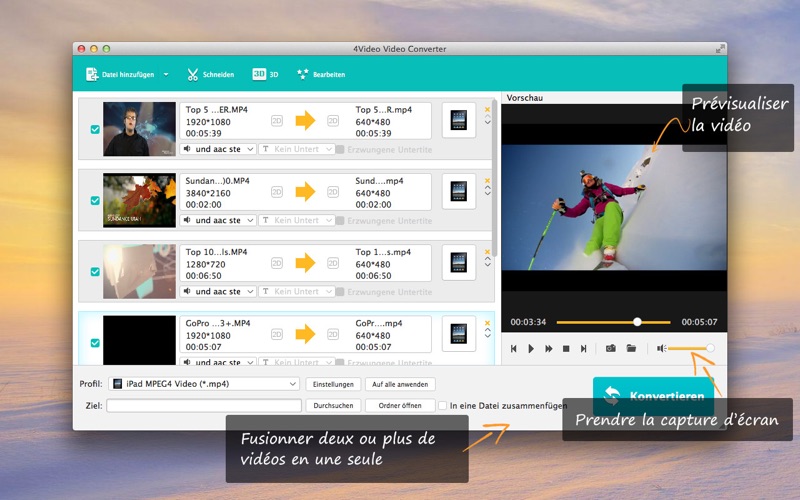The height and width of the screenshot is (500, 800).
Task: Click Auf alle anwenden button
Action: [x=400, y=384]
